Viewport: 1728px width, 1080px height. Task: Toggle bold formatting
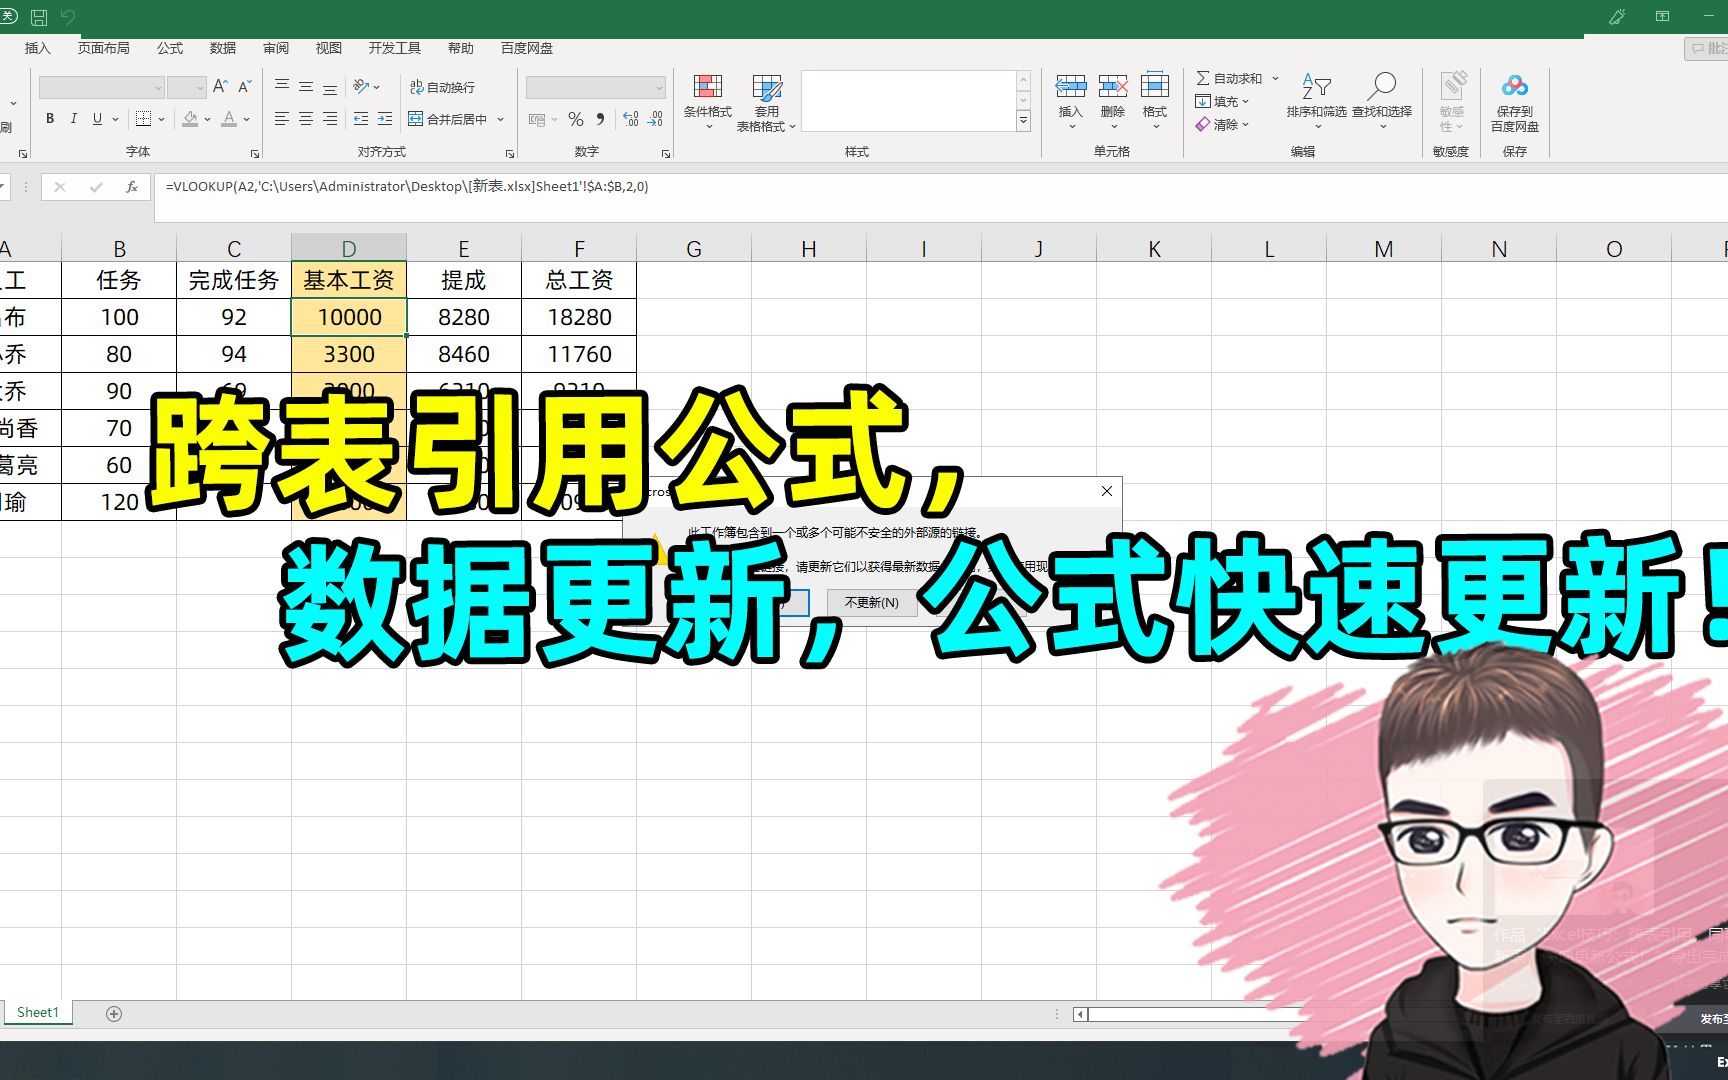pos(50,119)
